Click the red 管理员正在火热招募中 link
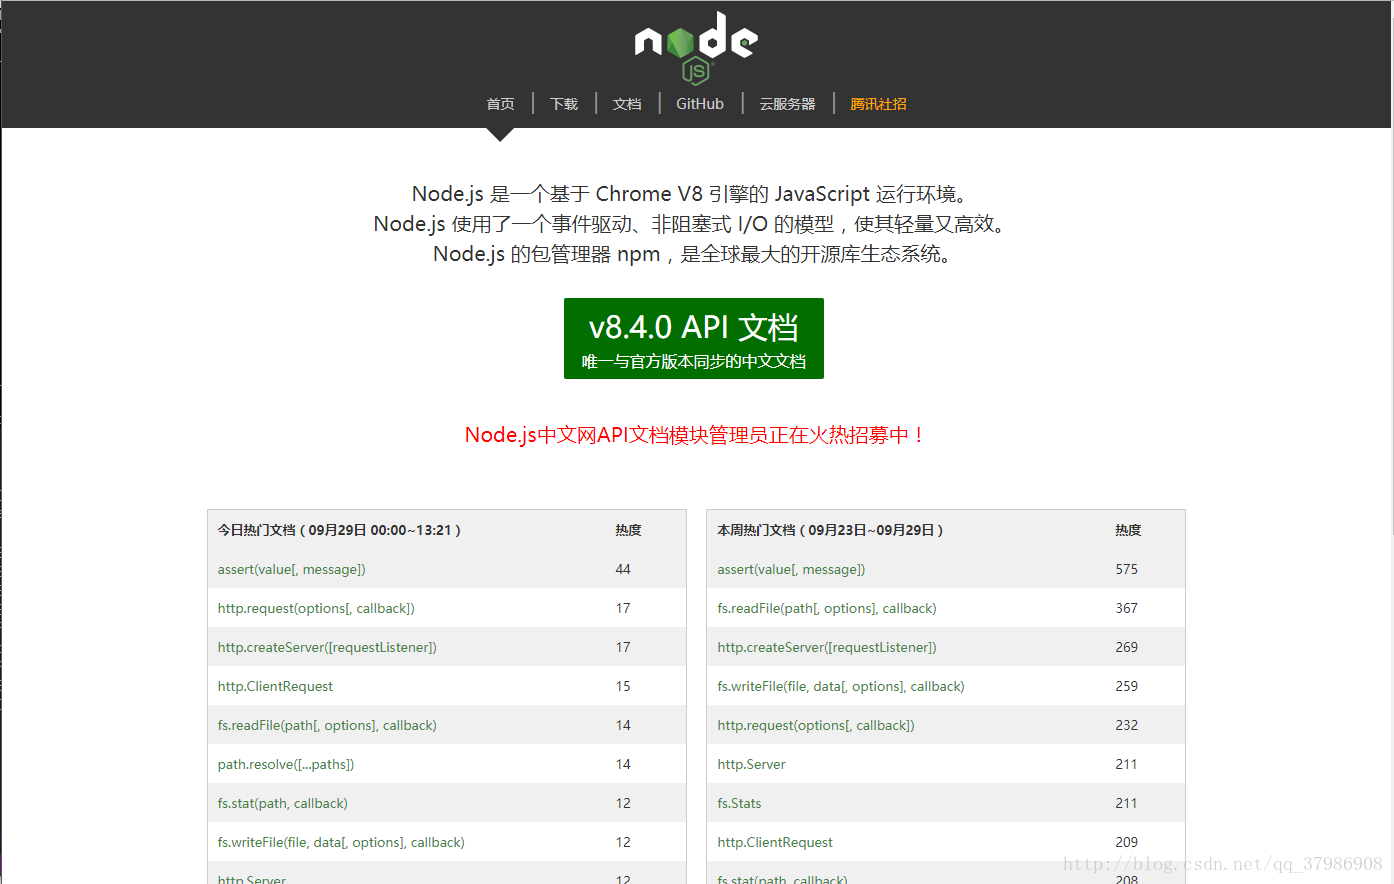The width and height of the screenshot is (1394, 884). [x=696, y=435]
